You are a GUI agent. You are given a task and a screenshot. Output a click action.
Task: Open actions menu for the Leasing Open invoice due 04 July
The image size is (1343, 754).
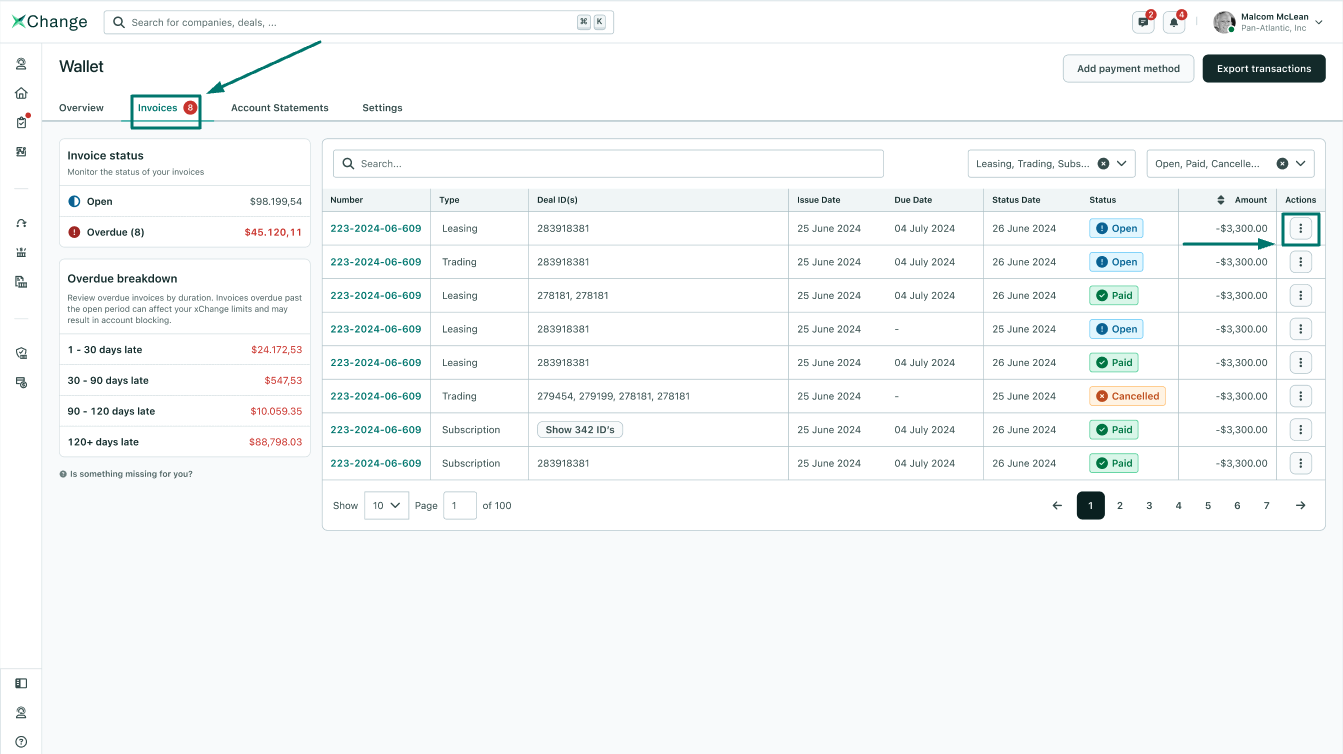point(1300,228)
